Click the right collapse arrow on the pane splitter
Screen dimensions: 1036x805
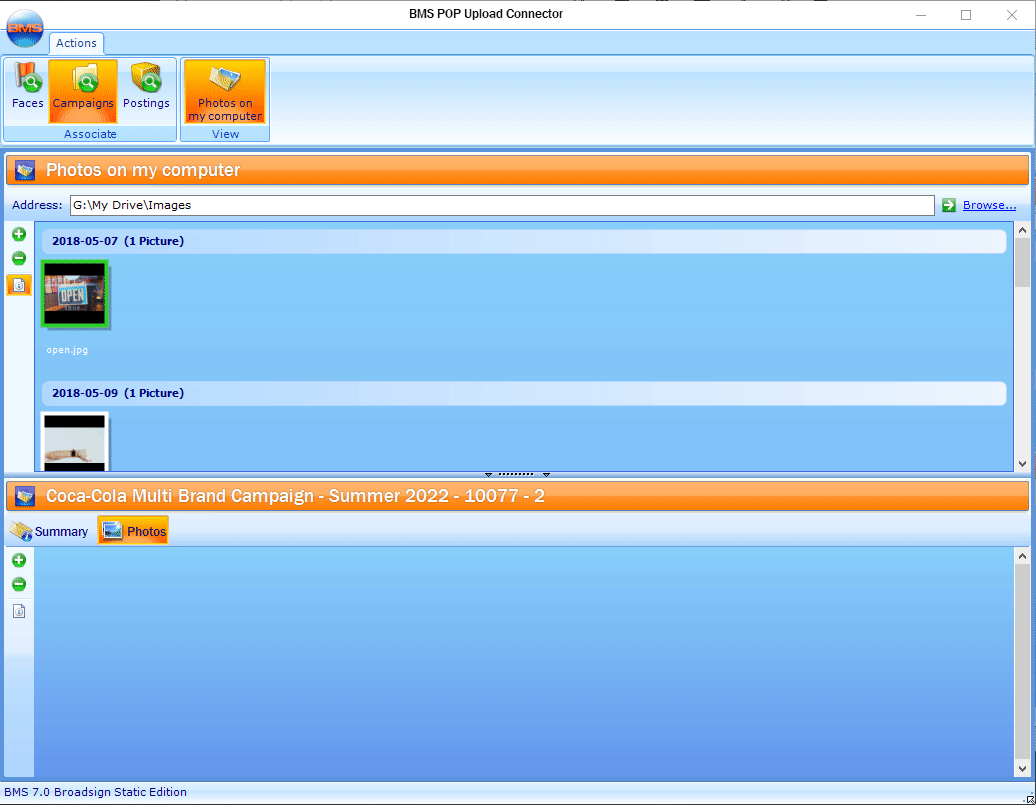coord(546,475)
